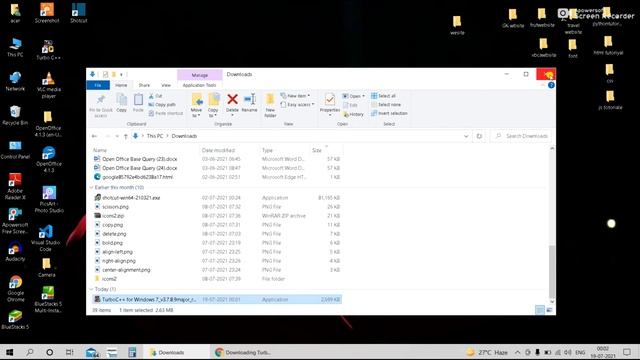Click the file list vertical scrollbar
Image resolution: width=640 pixels, height=360 pixels.
(x=552, y=272)
